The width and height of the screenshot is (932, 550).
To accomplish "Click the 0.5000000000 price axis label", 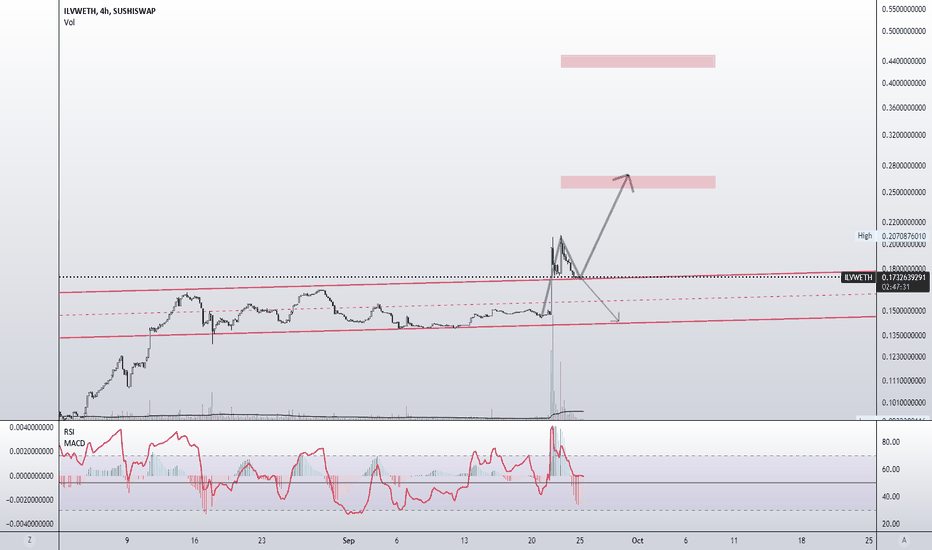I will click(x=903, y=31).
